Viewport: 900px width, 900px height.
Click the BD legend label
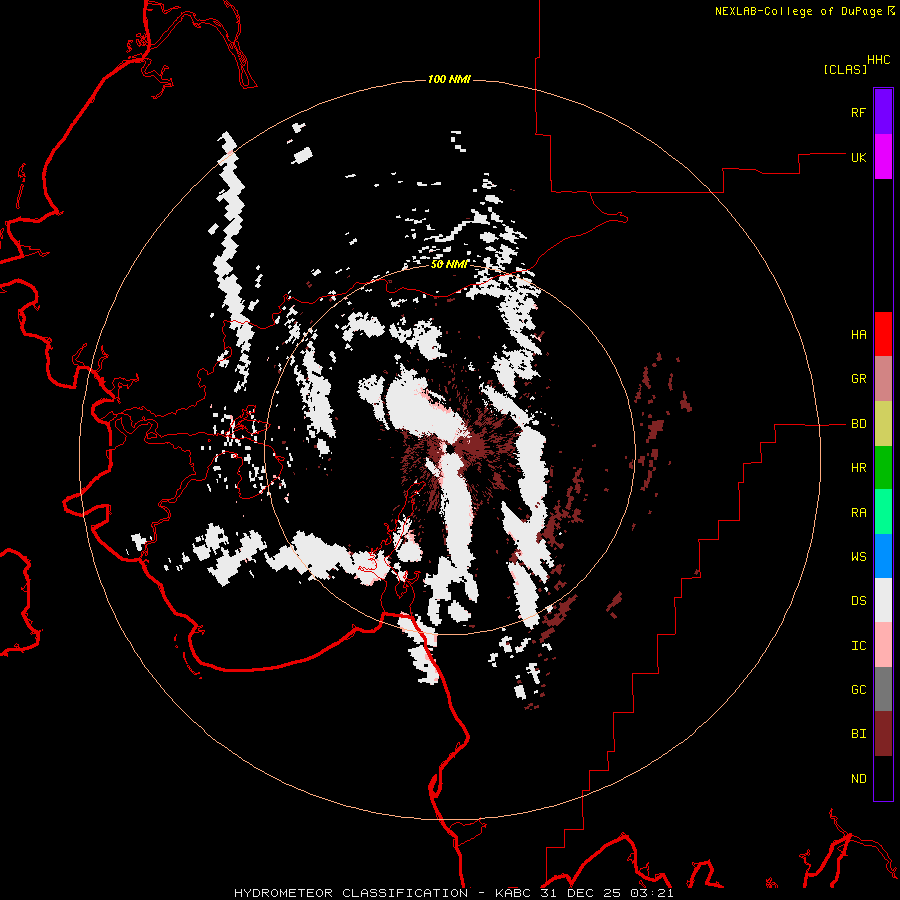(x=858, y=424)
